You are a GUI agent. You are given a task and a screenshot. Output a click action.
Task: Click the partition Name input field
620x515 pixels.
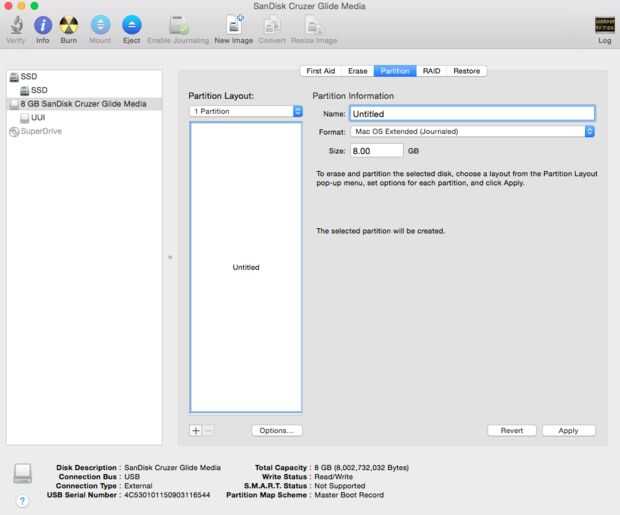(x=472, y=114)
